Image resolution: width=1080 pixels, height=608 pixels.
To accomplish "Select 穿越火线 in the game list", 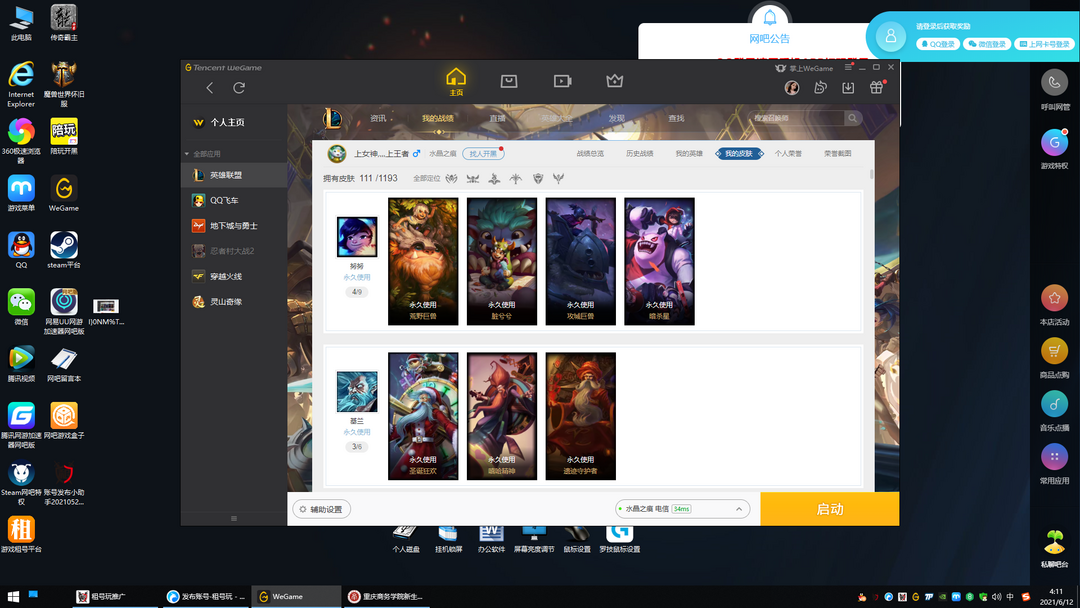I will click(234, 276).
